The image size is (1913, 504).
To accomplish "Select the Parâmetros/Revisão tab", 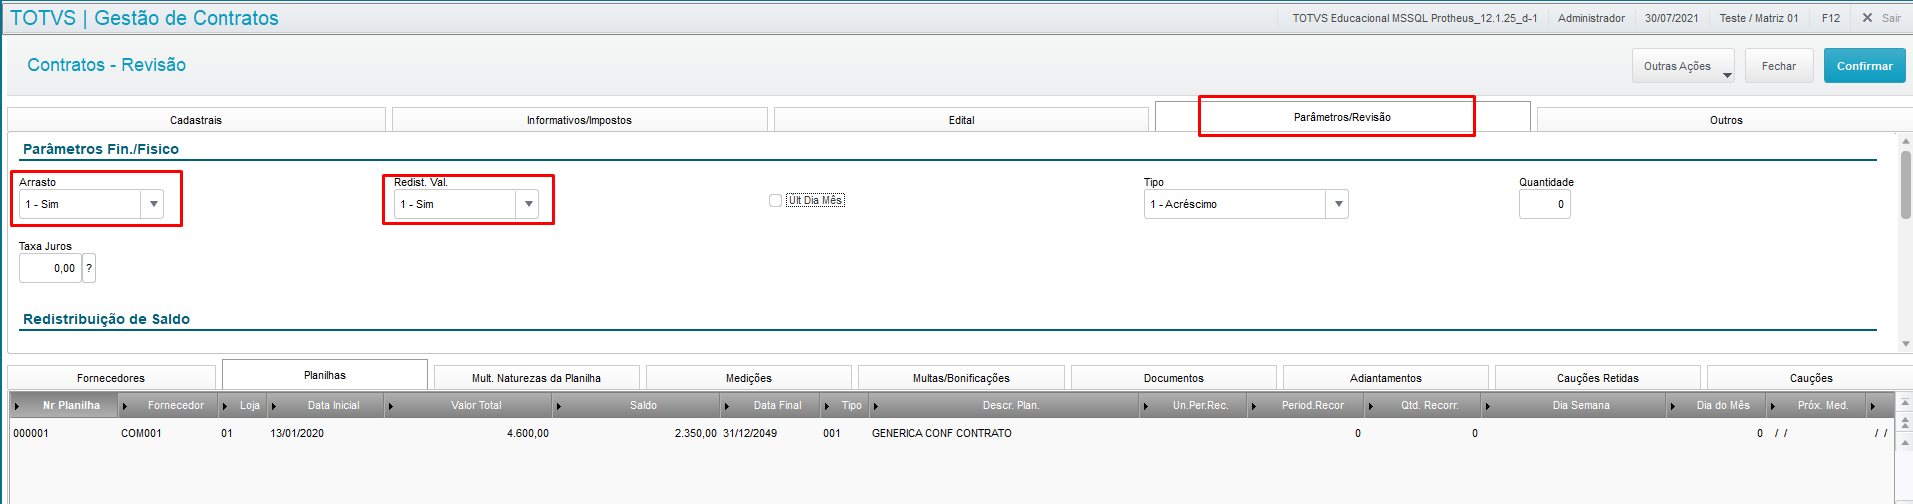I will click(1342, 117).
